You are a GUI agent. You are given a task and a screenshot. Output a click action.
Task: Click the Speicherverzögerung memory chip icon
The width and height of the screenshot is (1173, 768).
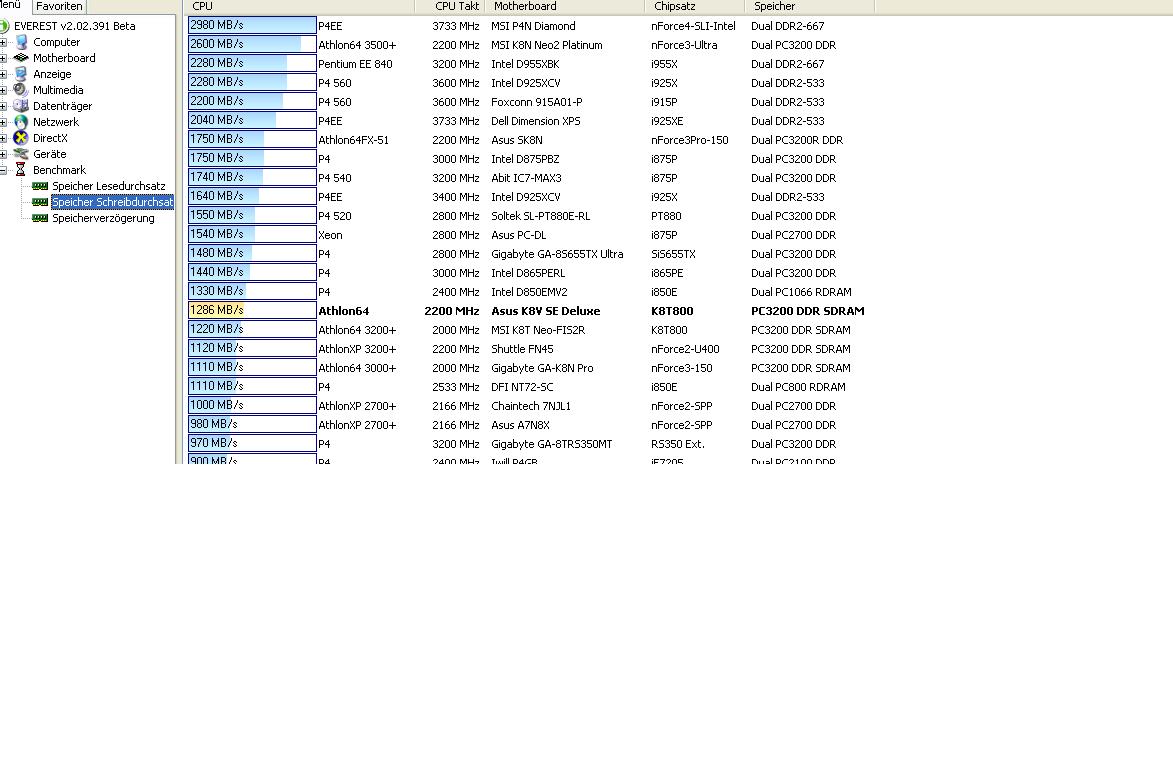pos(40,218)
